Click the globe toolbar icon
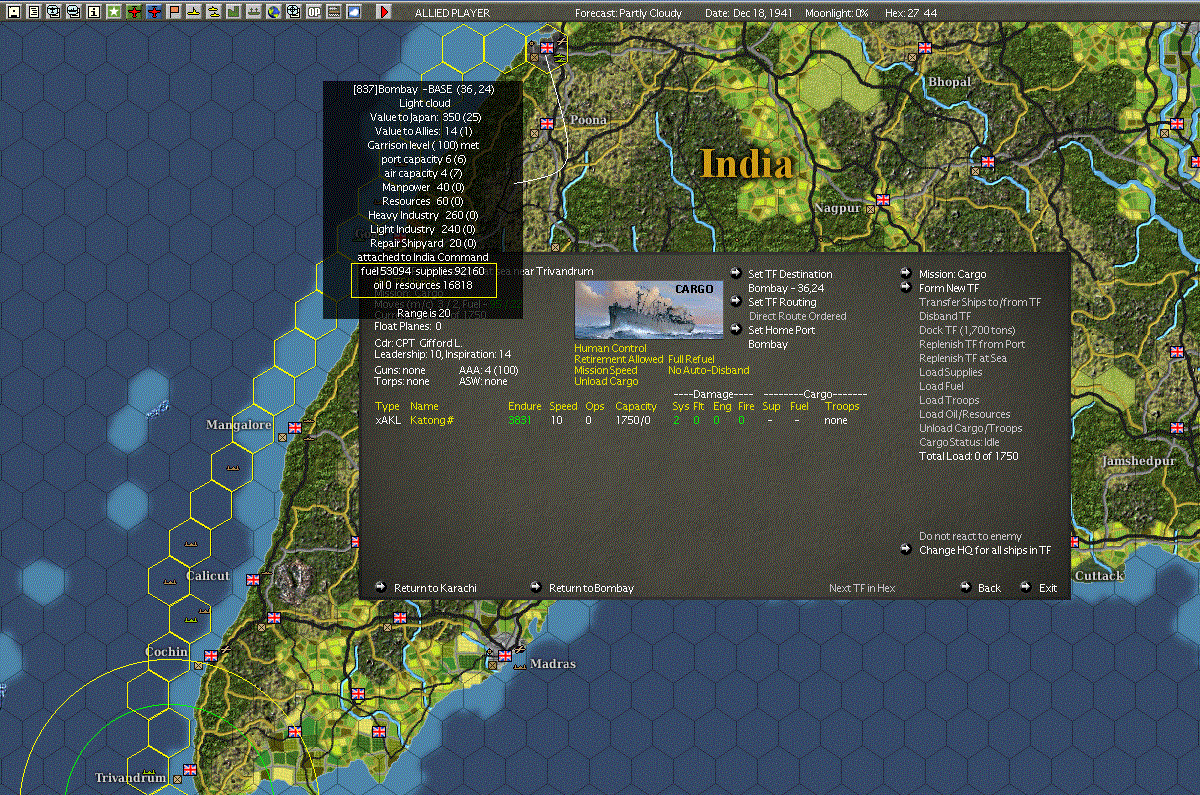This screenshot has width=1200, height=795. pyautogui.click(x=274, y=12)
